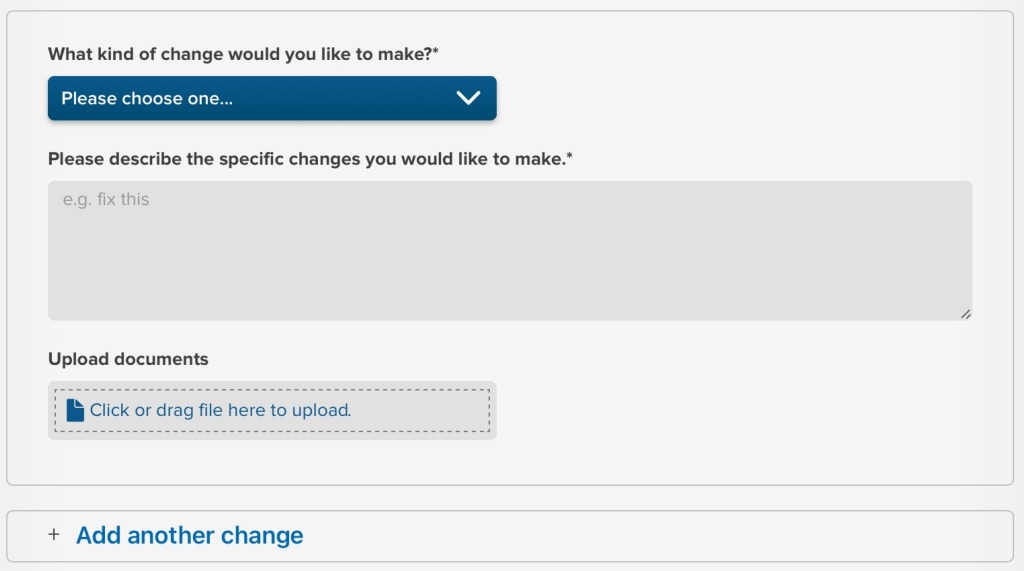
Task: Click the plus icon beside 'Add another change'
Action: [x=54, y=534]
